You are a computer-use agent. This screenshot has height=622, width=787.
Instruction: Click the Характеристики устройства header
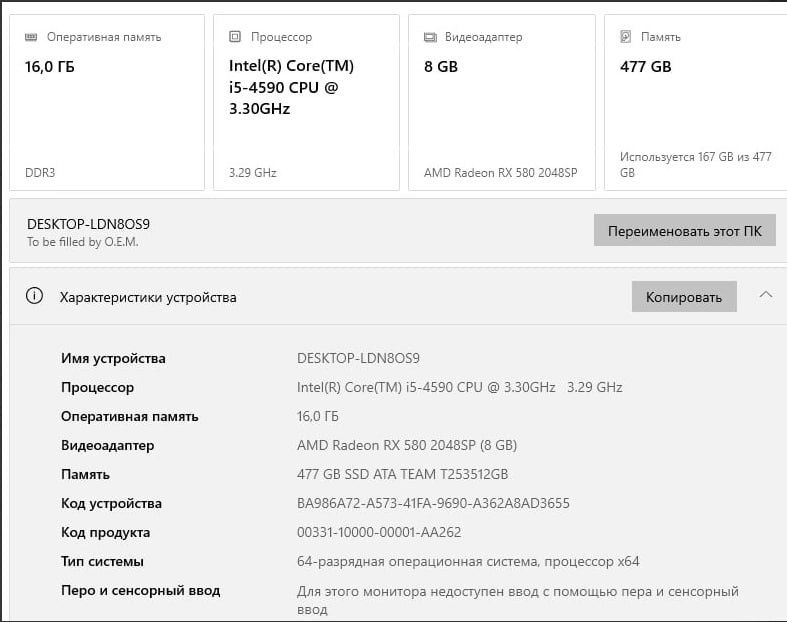pos(148,297)
